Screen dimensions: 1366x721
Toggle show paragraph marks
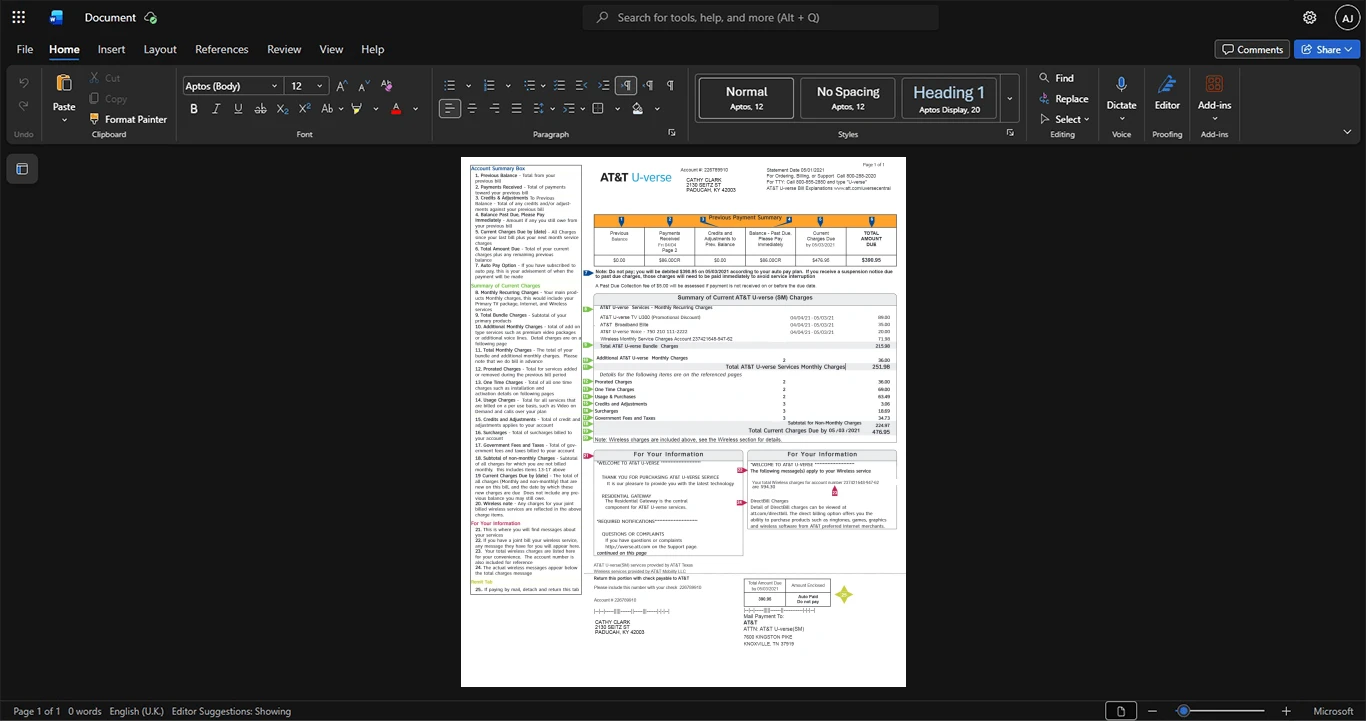point(670,86)
